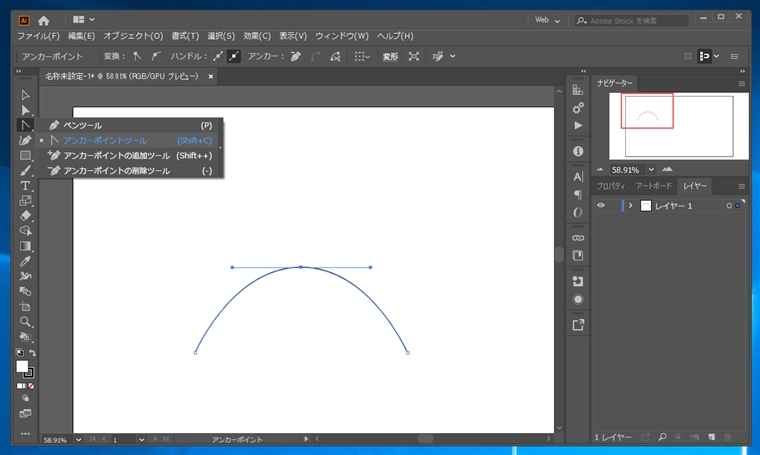
Task: Select the Gradient tool
Action: click(25, 246)
